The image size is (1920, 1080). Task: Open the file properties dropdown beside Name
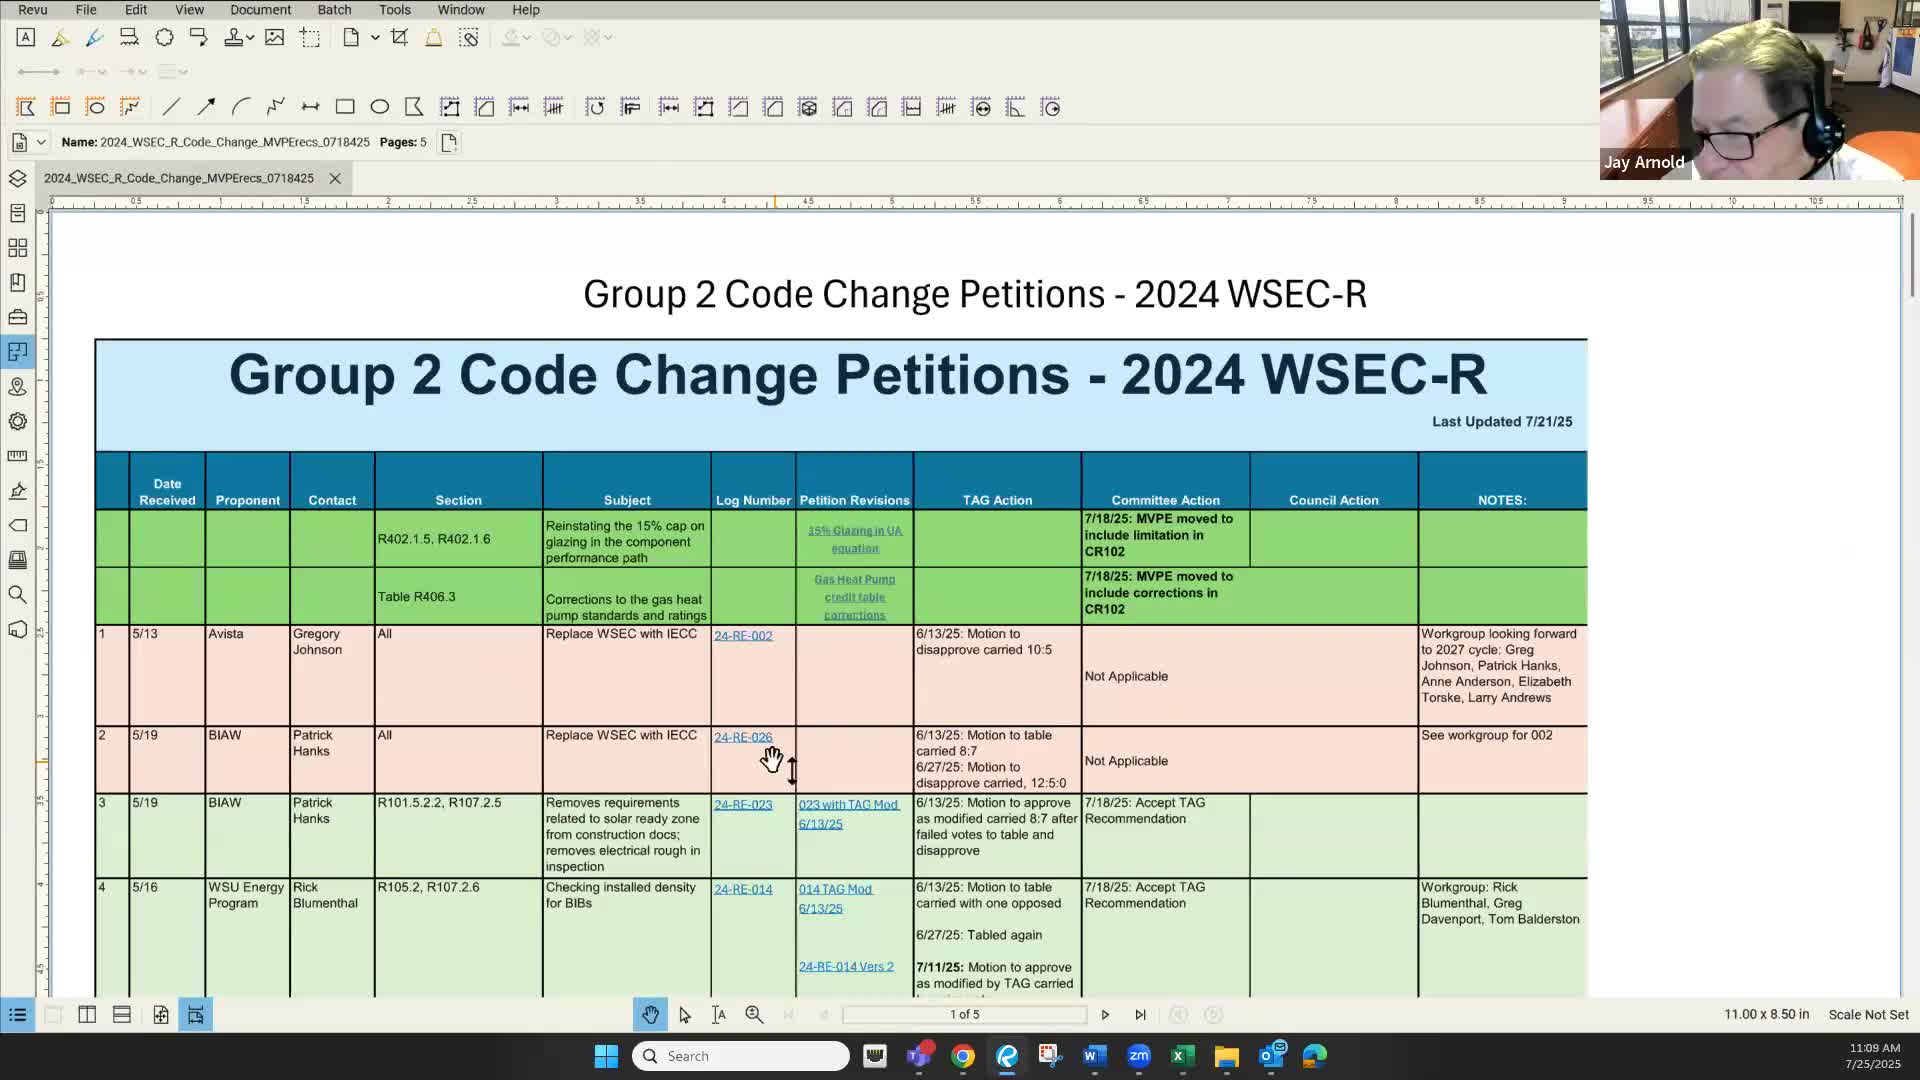41,142
